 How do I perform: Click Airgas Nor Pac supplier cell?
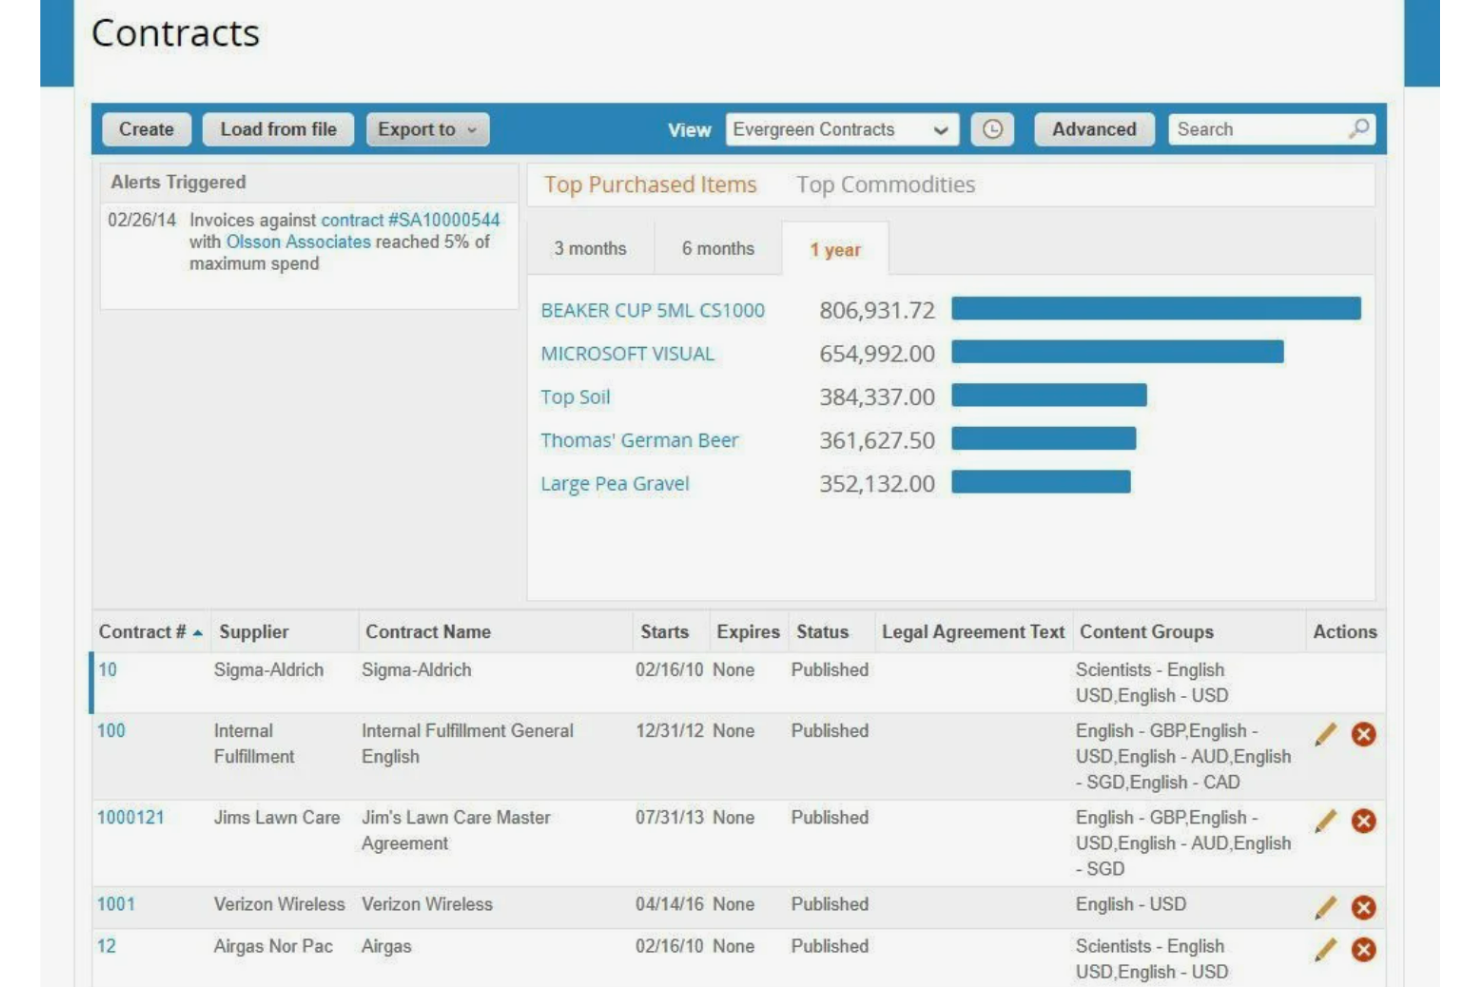coord(273,946)
